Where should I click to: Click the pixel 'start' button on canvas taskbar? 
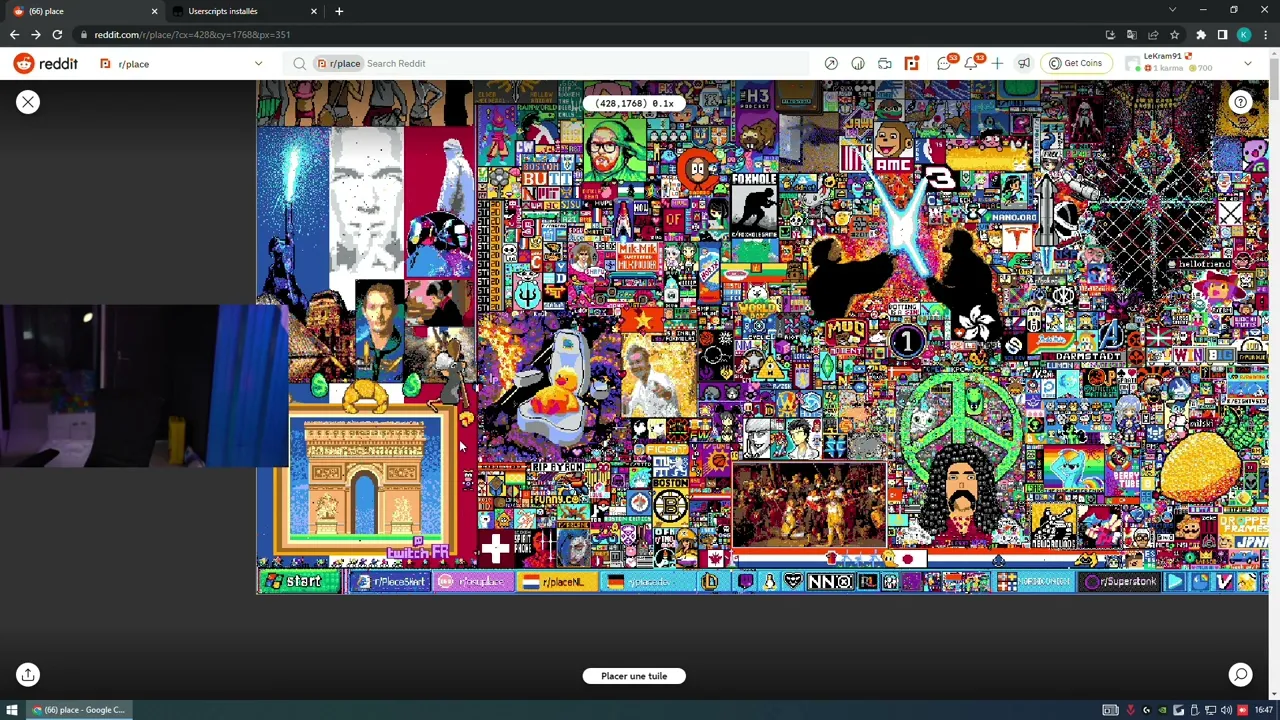pos(300,582)
